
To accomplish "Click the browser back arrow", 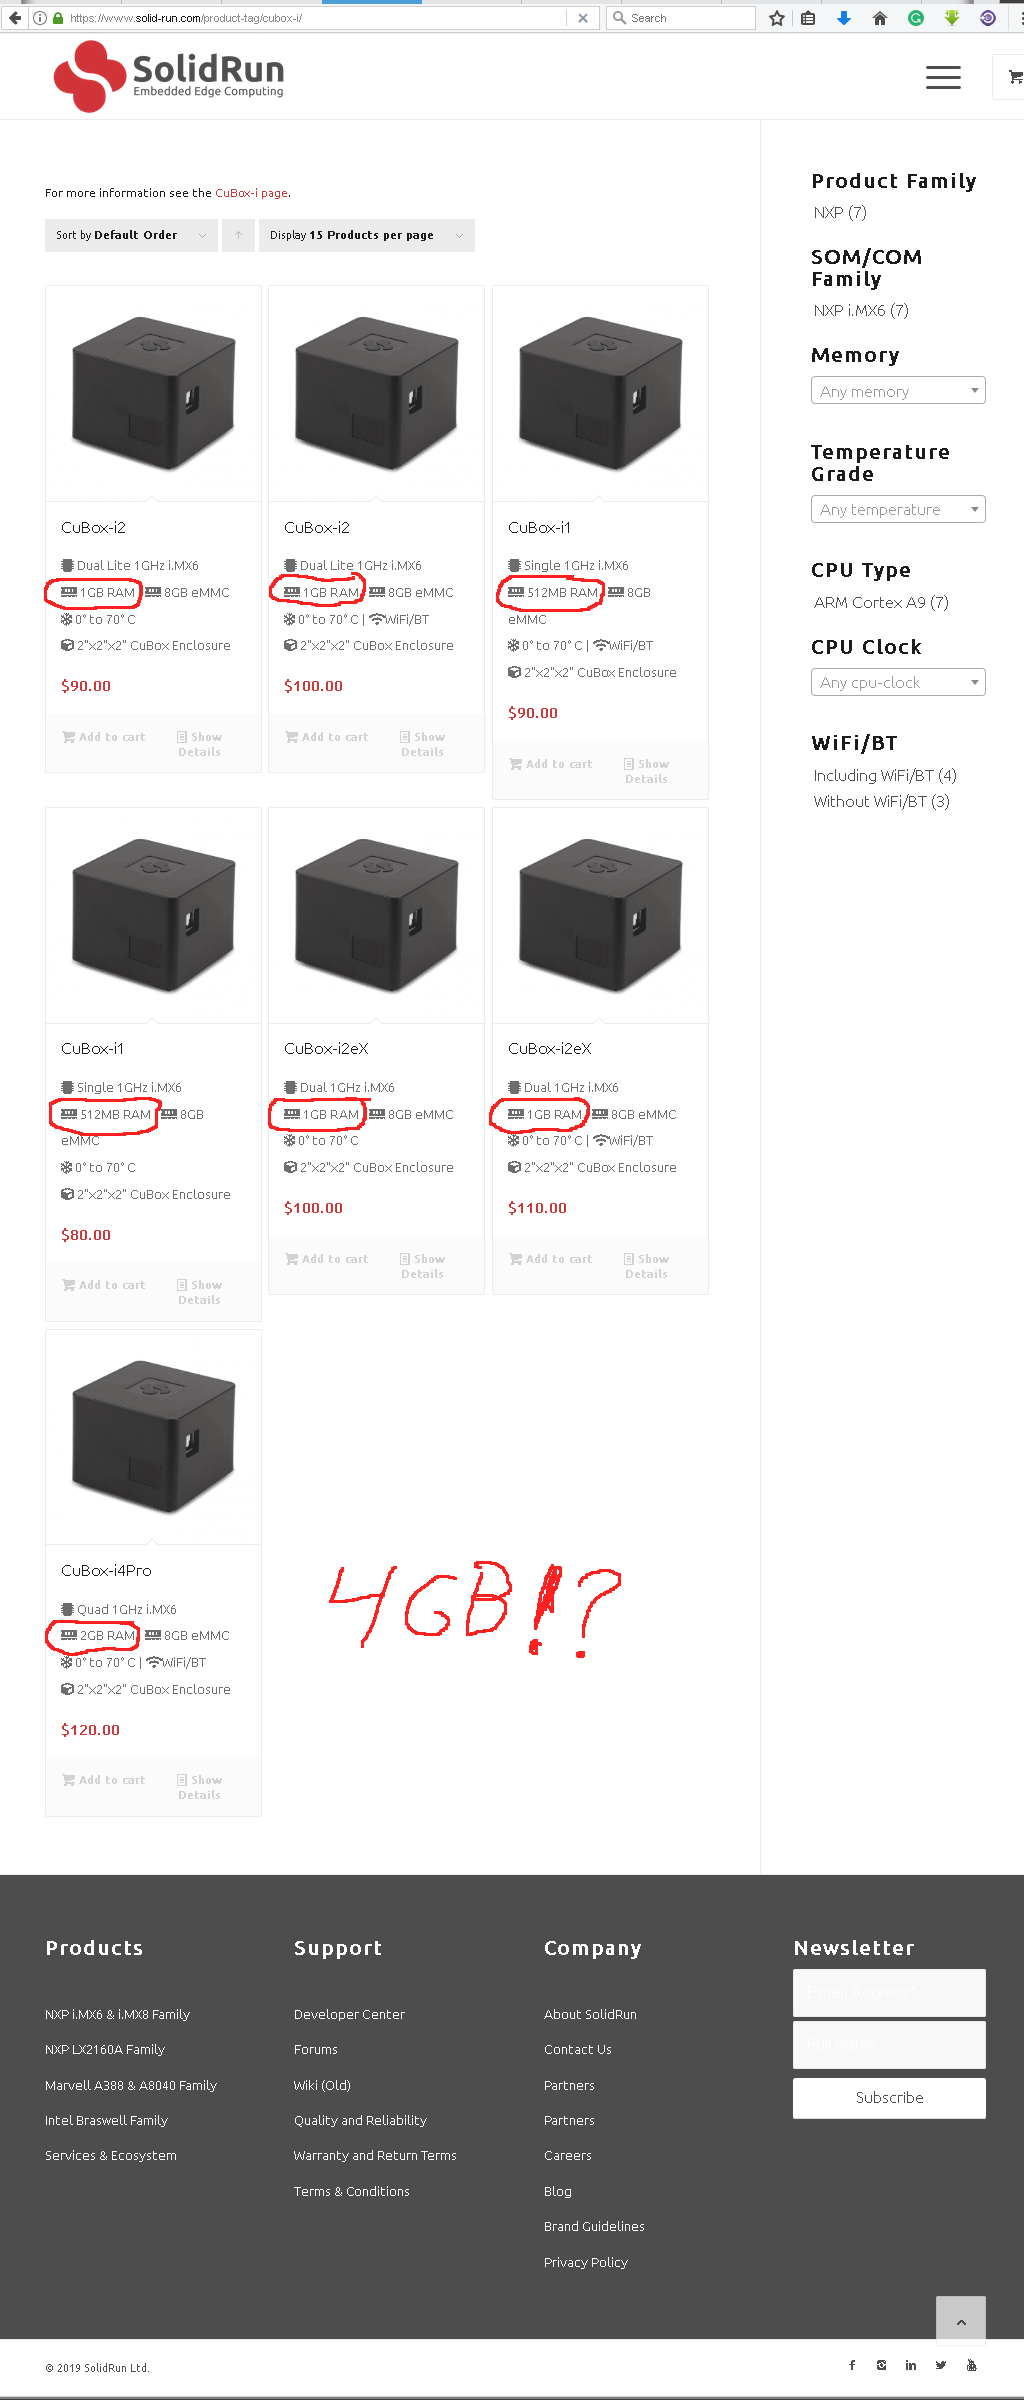I will click(x=15, y=18).
